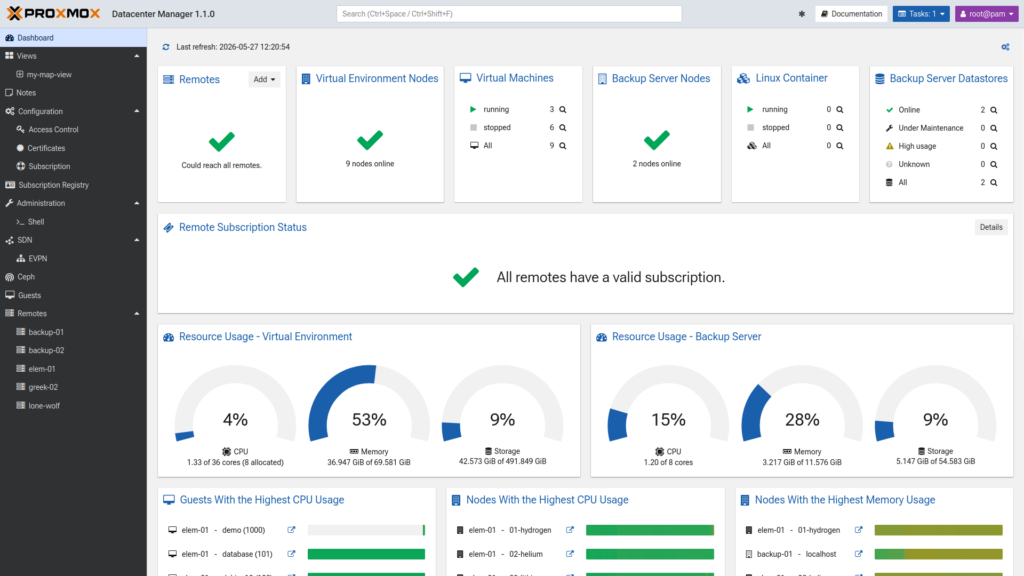Collapse the Remotes section in sidebar

(x=136, y=313)
